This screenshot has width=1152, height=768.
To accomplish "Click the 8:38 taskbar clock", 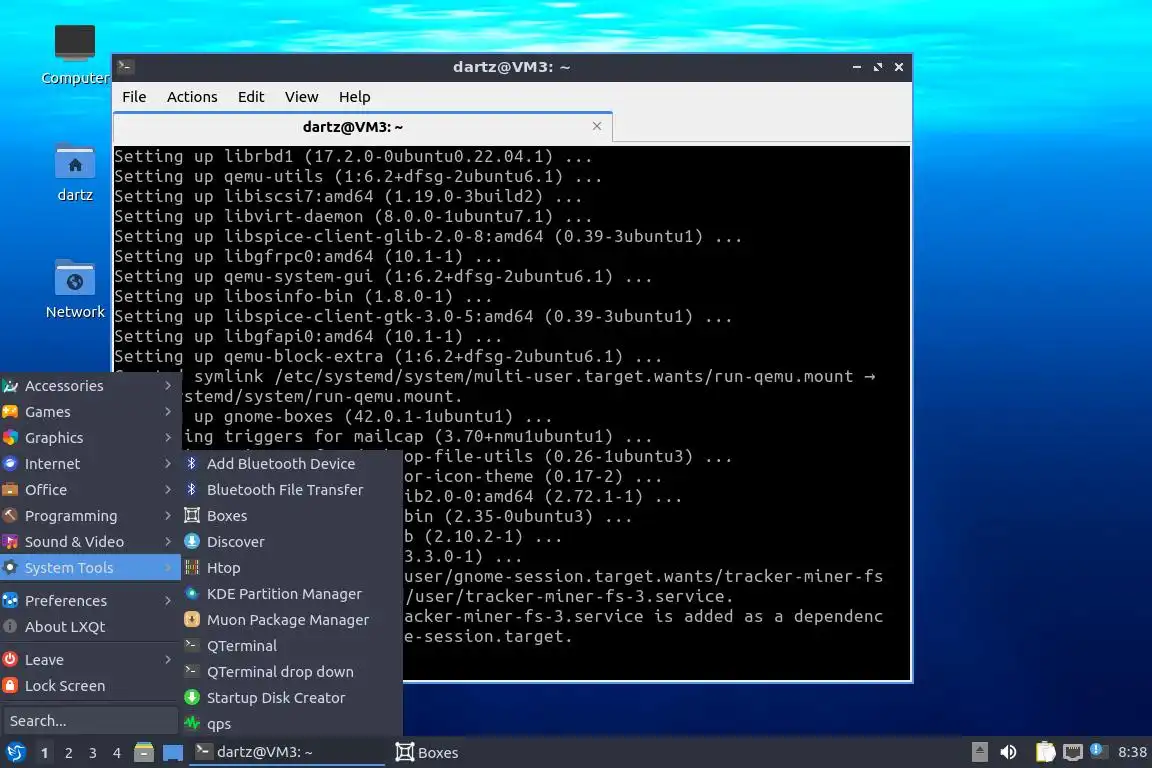I will [x=1131, y=752].
